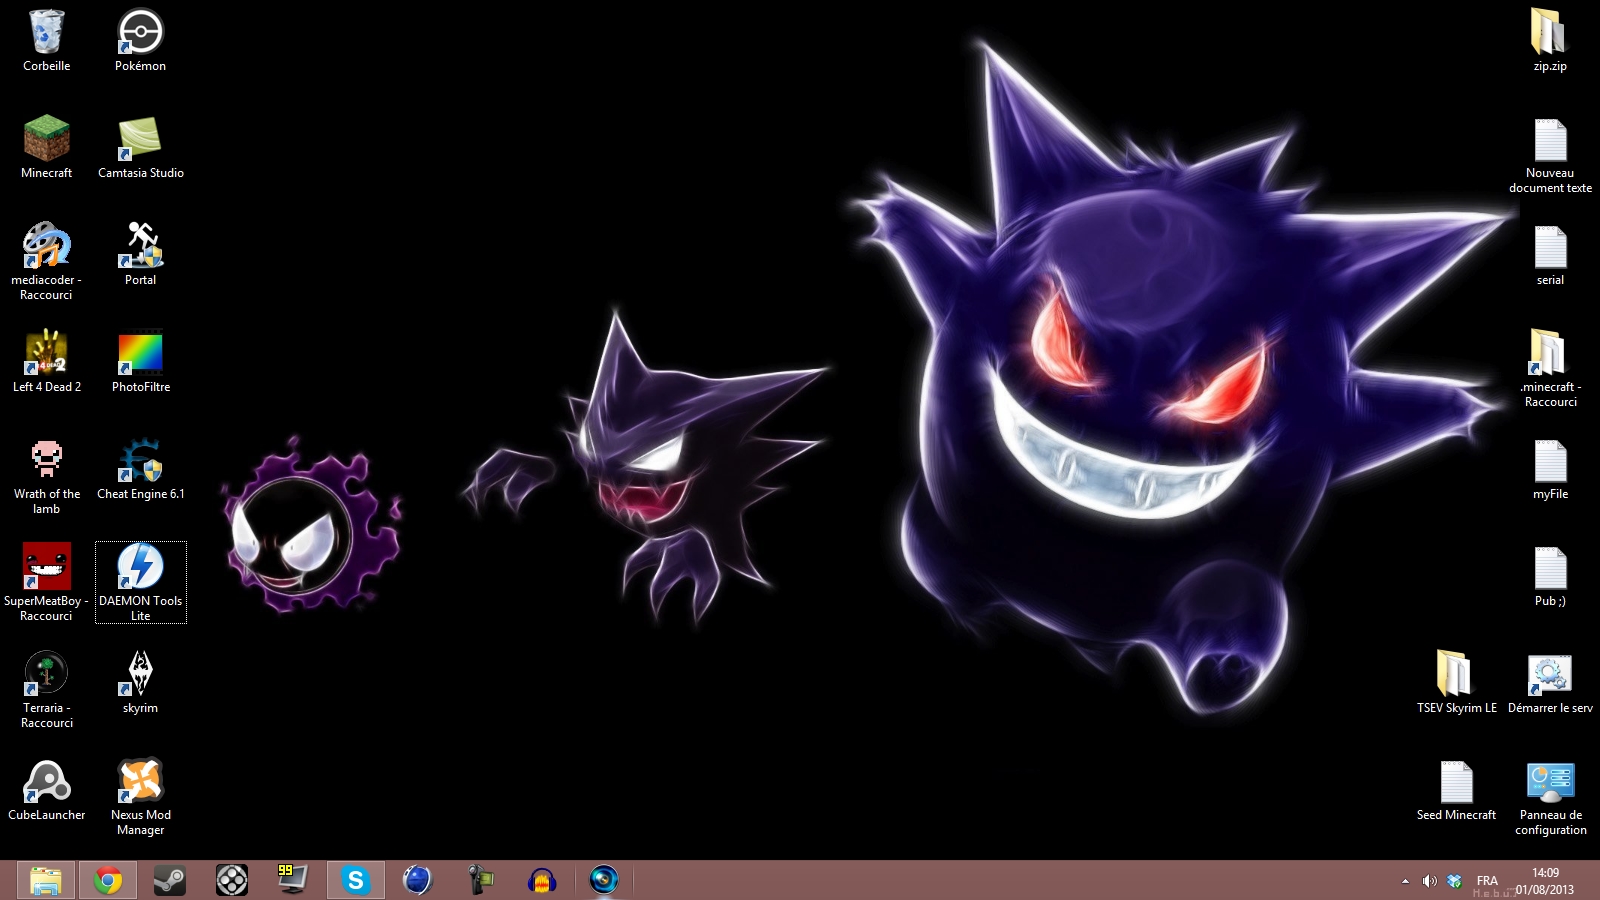Screen dimensions: 1600x900
Task: Select the mediacoder - Raccourci shortcut
Action: point(47,261)
